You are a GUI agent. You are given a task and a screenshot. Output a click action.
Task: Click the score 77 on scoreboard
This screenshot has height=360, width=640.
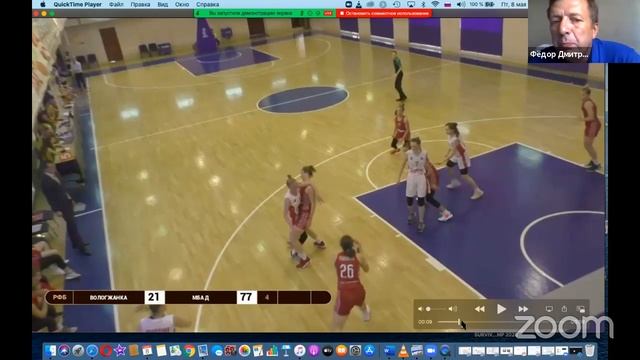(x=247, y=297)
